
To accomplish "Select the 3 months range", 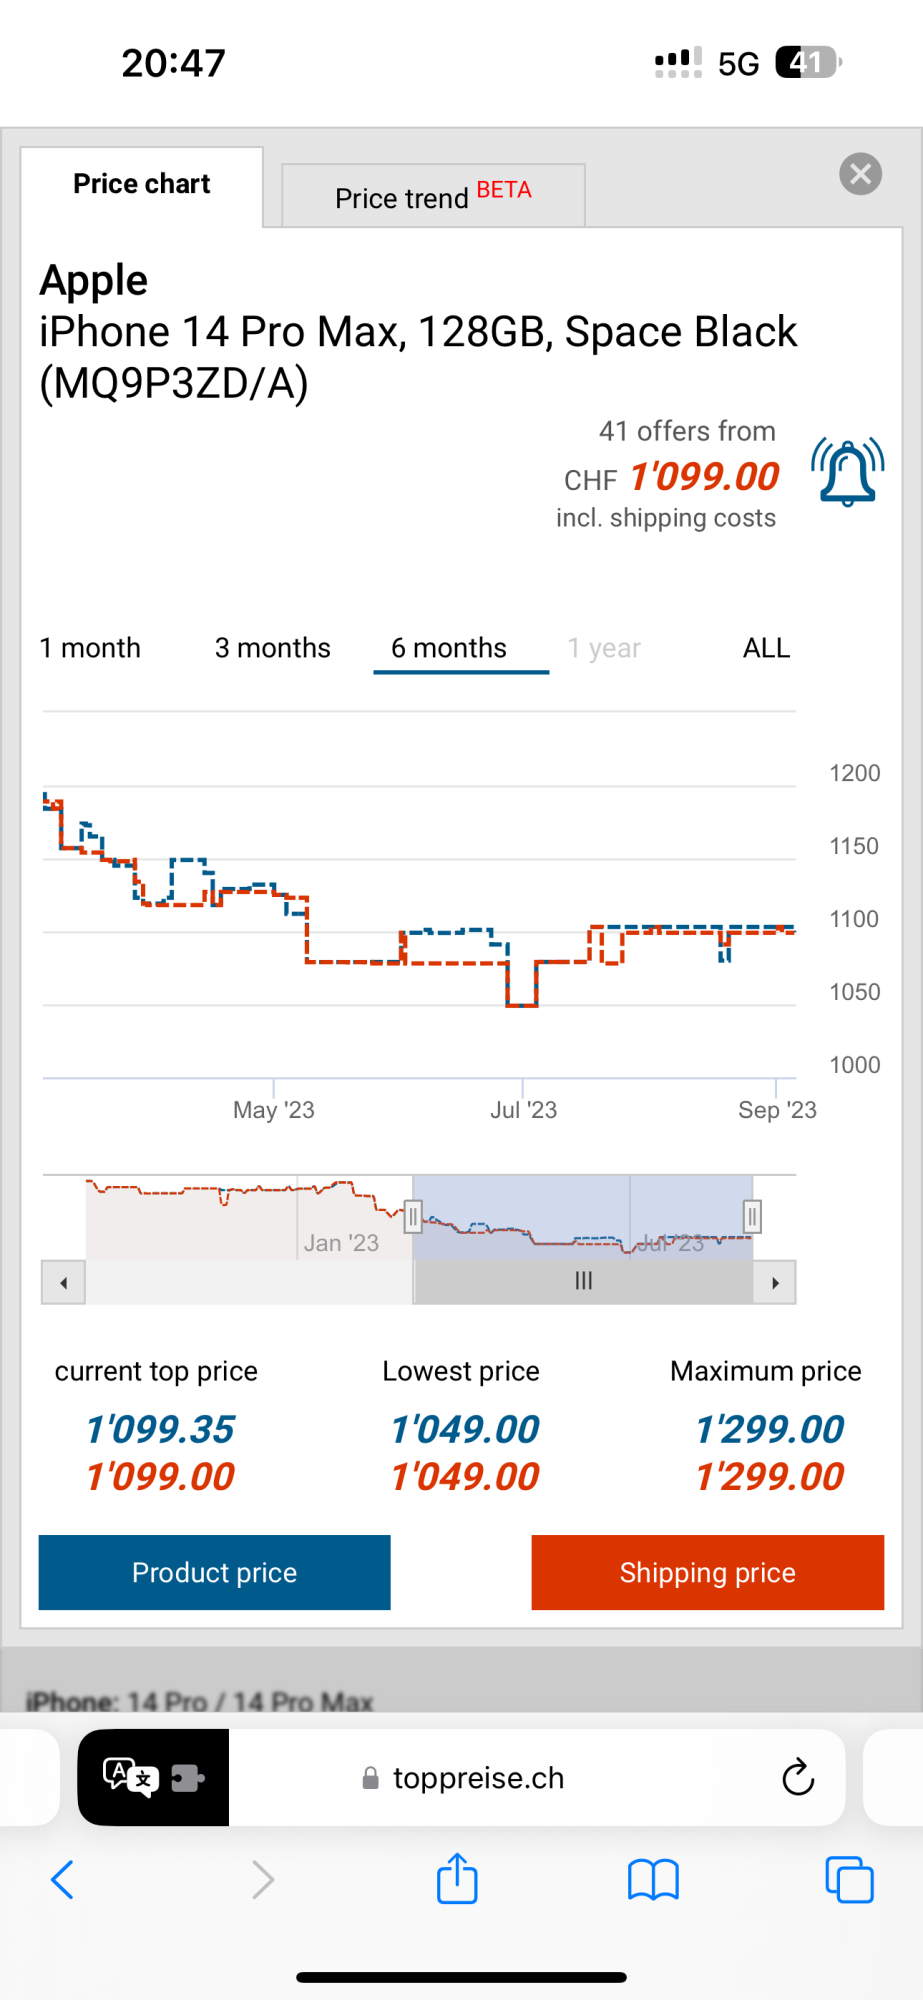I will [272, 648].
